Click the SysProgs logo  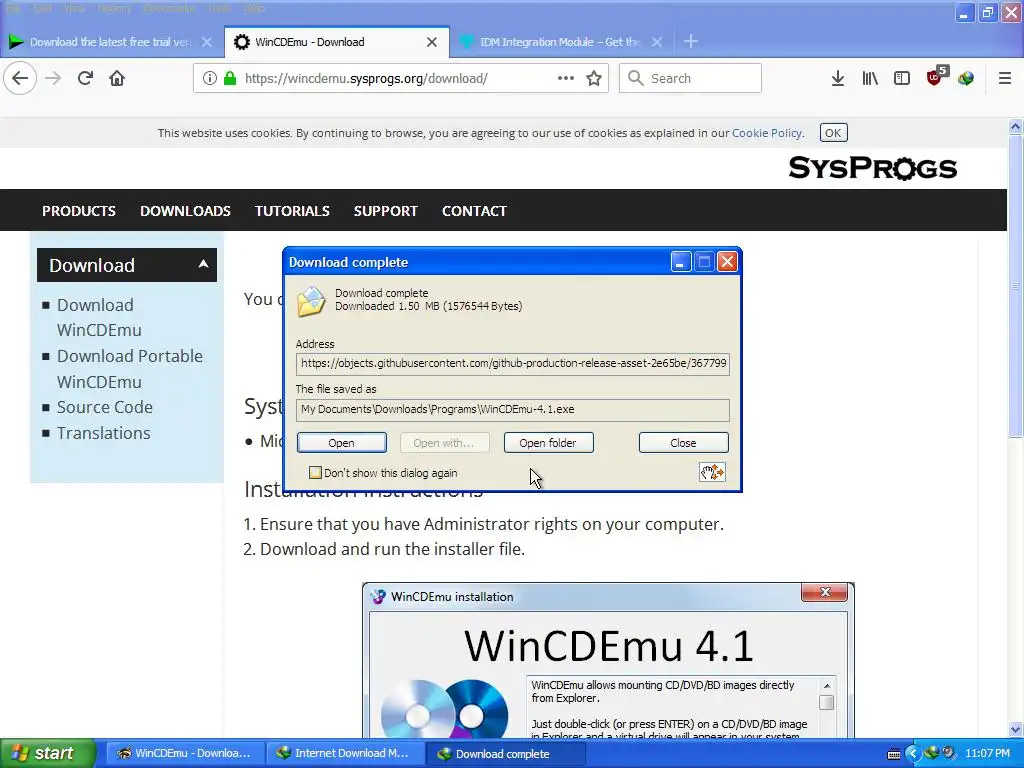[x=872, y=168]
